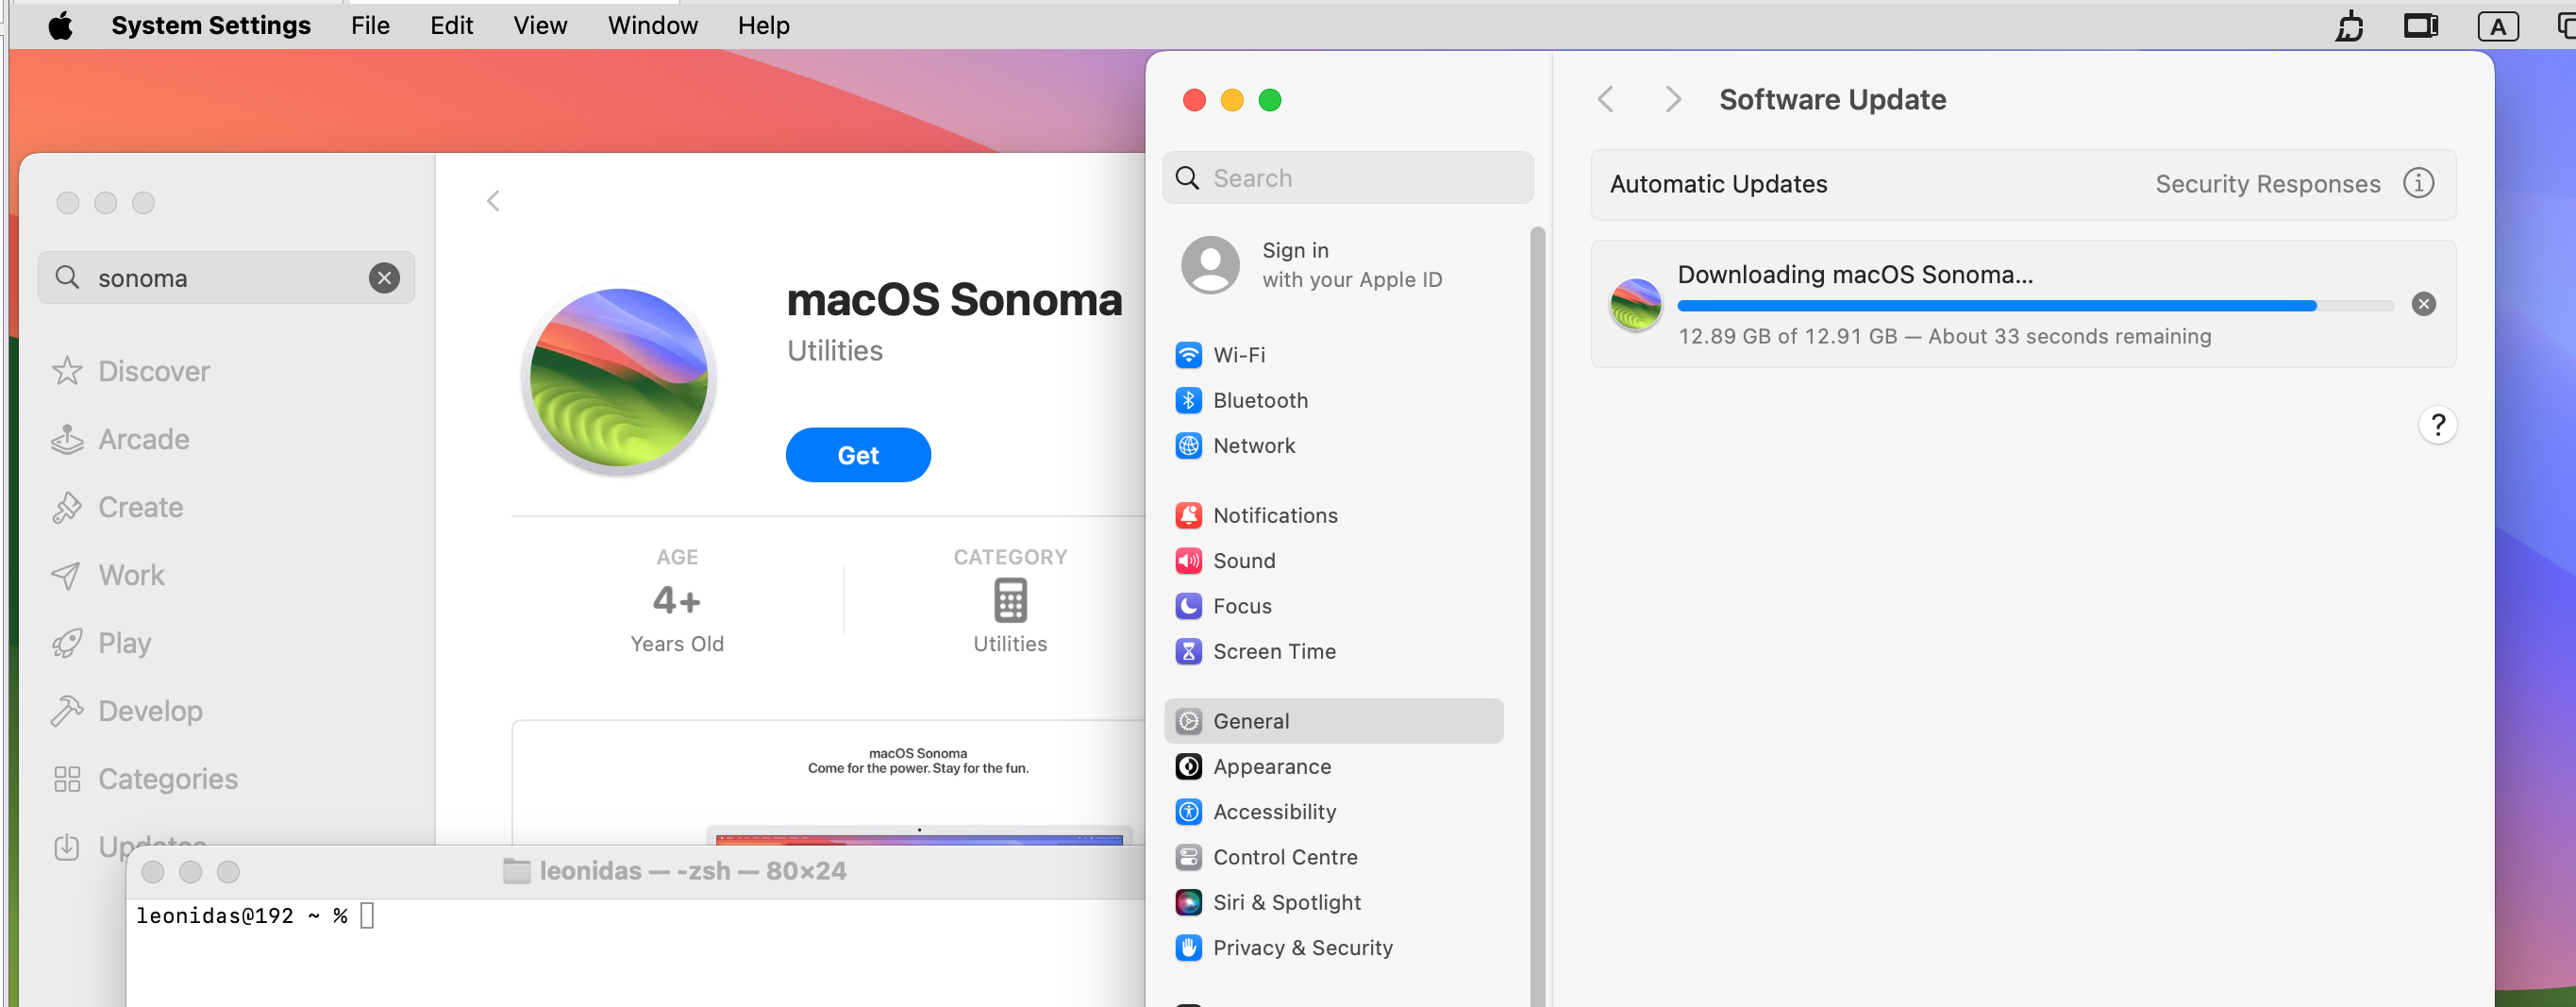Click the input source A menu bar icon
This screenshot has height=1007, width=2576.
(x=2497, y=26)
